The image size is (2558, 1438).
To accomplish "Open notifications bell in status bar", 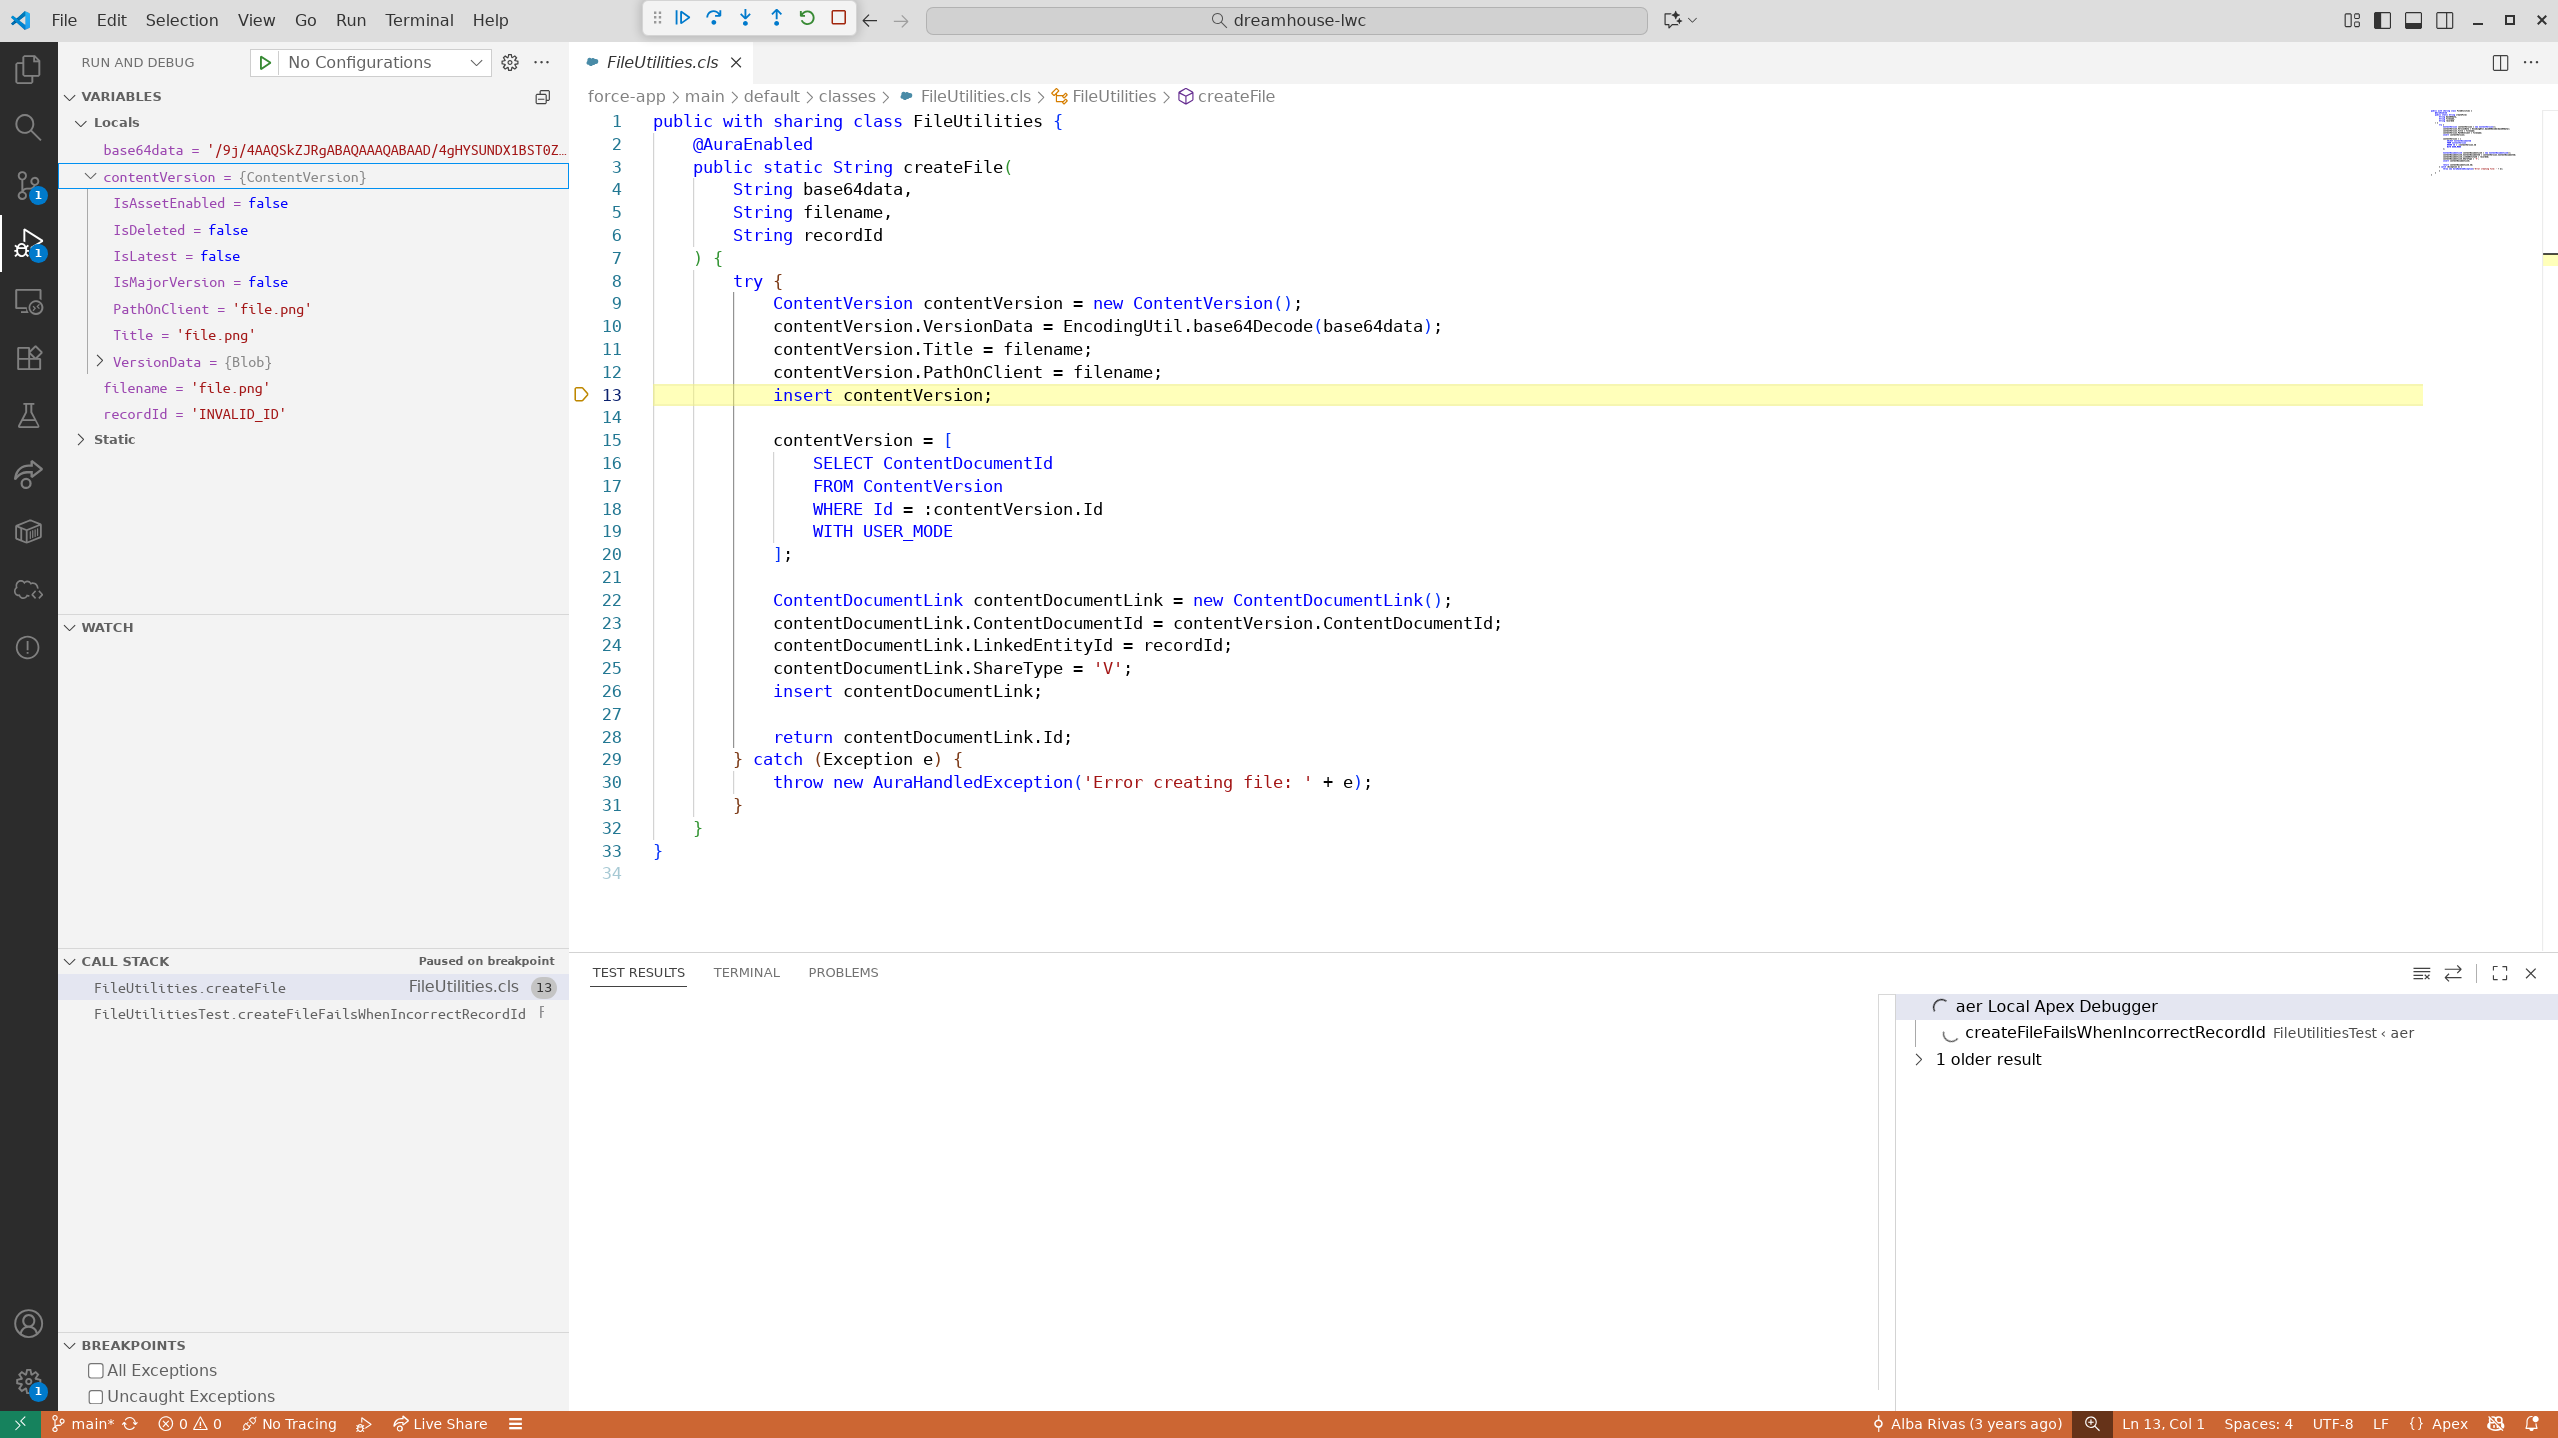I will pyautogui.click(x=2538, y=1423).
